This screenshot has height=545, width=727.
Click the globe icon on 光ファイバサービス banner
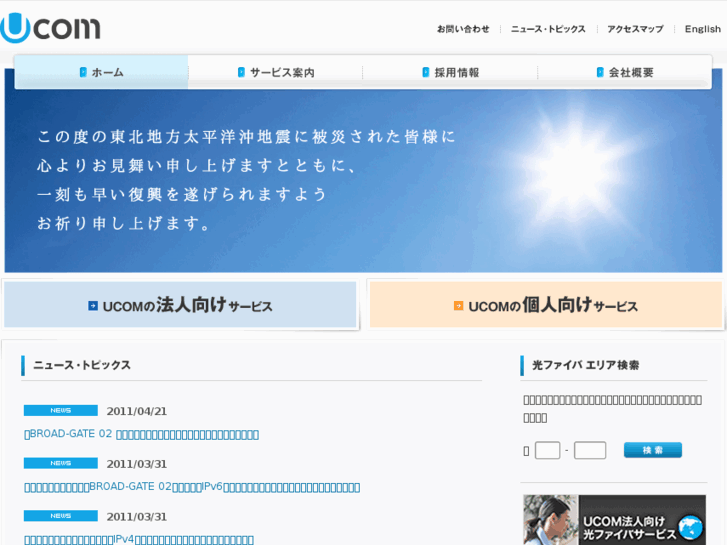coord(690,527)
